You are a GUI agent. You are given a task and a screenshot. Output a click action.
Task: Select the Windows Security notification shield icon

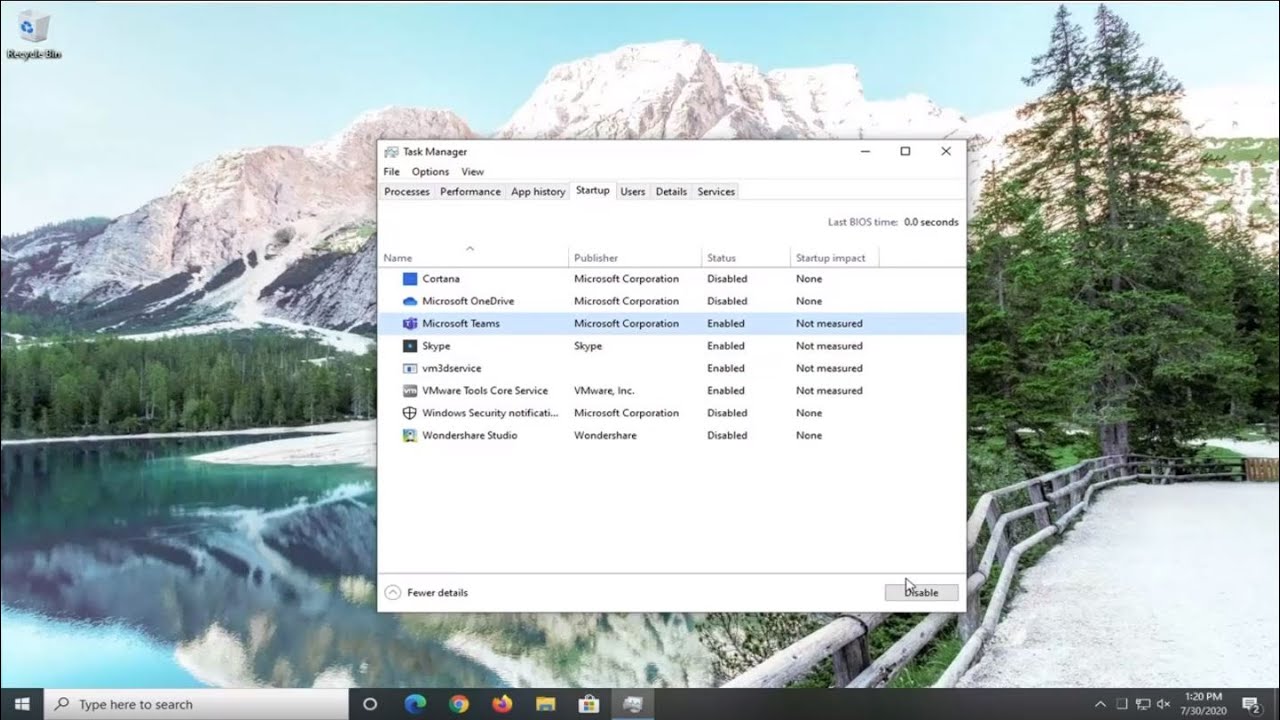pyautogui.click(x=409, y=413)
